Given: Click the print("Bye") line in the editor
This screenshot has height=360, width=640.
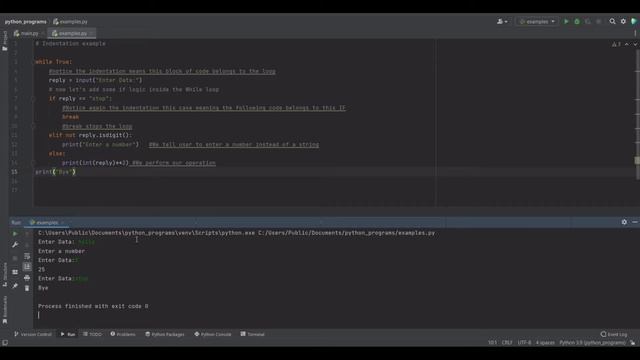Looking at the screenshot, I should [x=56, y=172].
